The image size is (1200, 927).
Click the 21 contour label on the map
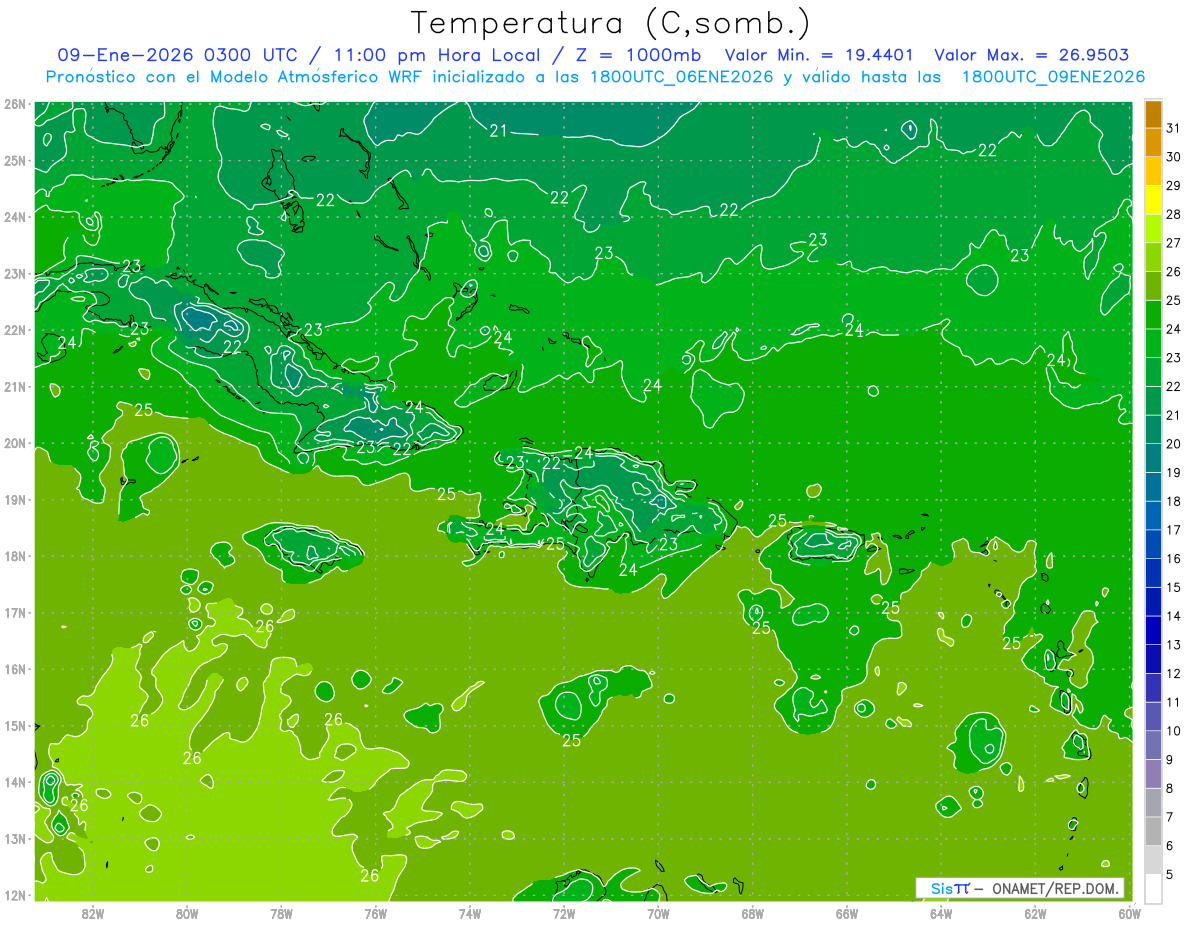point(499,131)
